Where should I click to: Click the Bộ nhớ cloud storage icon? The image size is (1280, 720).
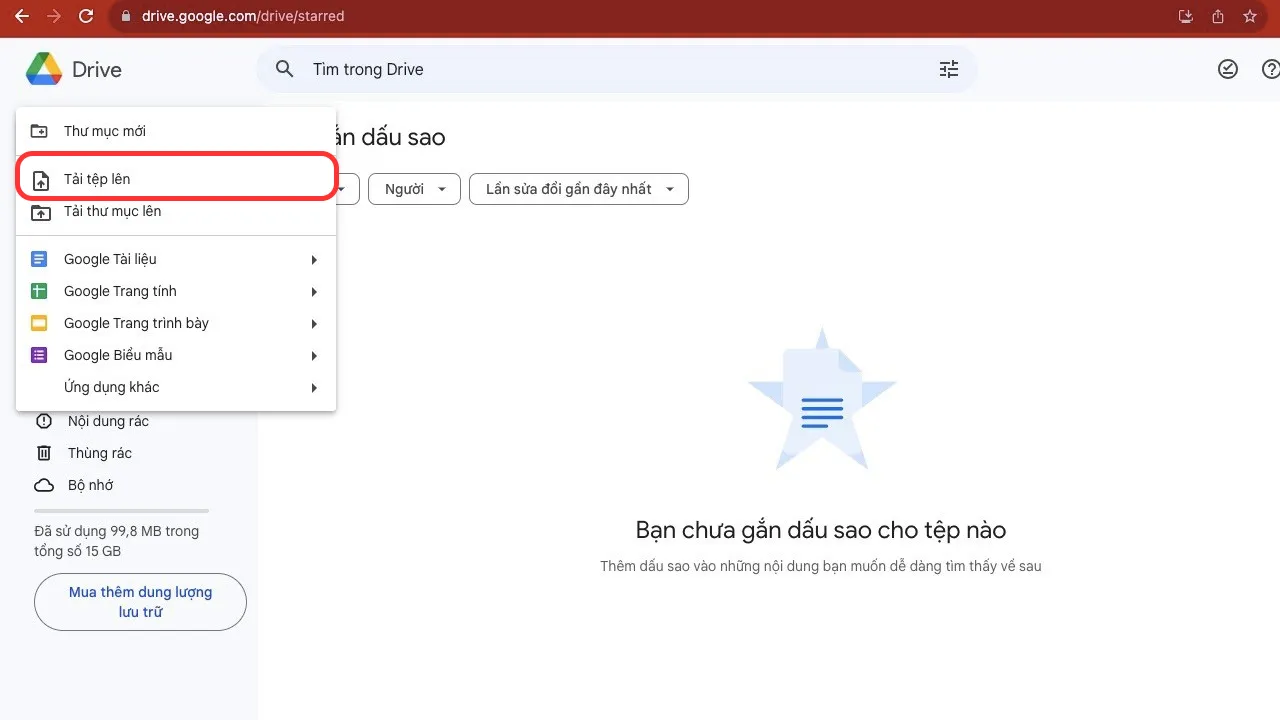(x=44, y=485)
